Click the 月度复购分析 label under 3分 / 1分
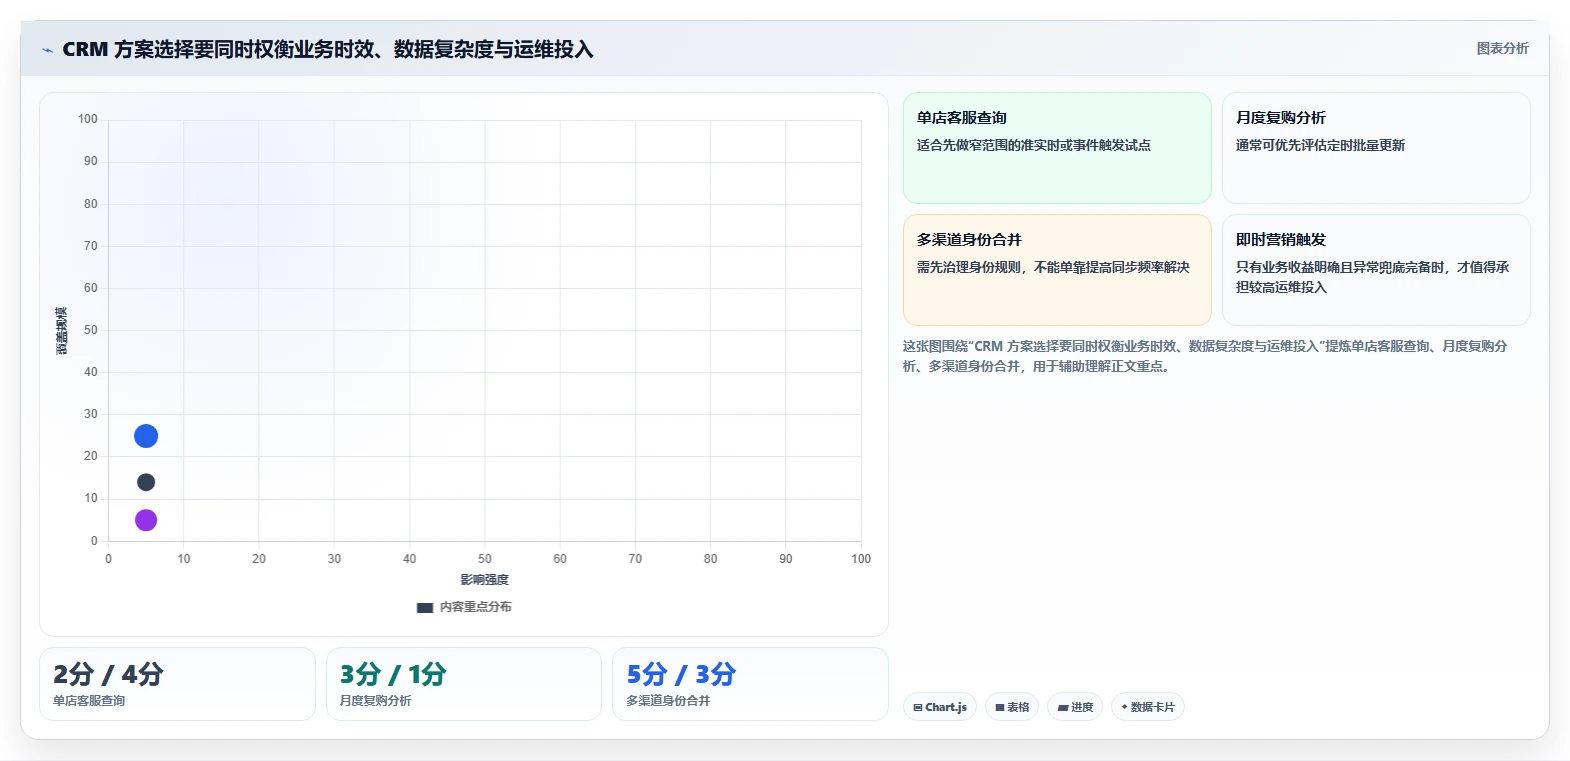The image size is (1570, 761). [375, 701]
